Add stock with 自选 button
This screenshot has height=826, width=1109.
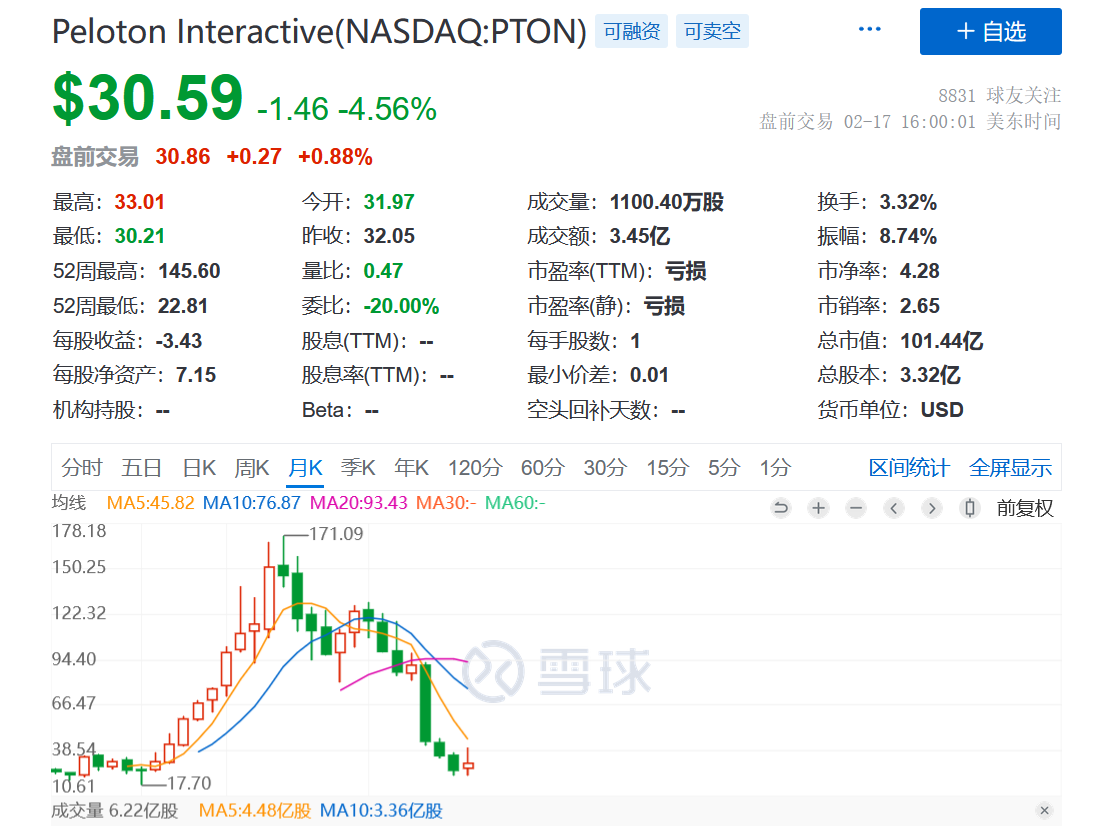(990, 31)
